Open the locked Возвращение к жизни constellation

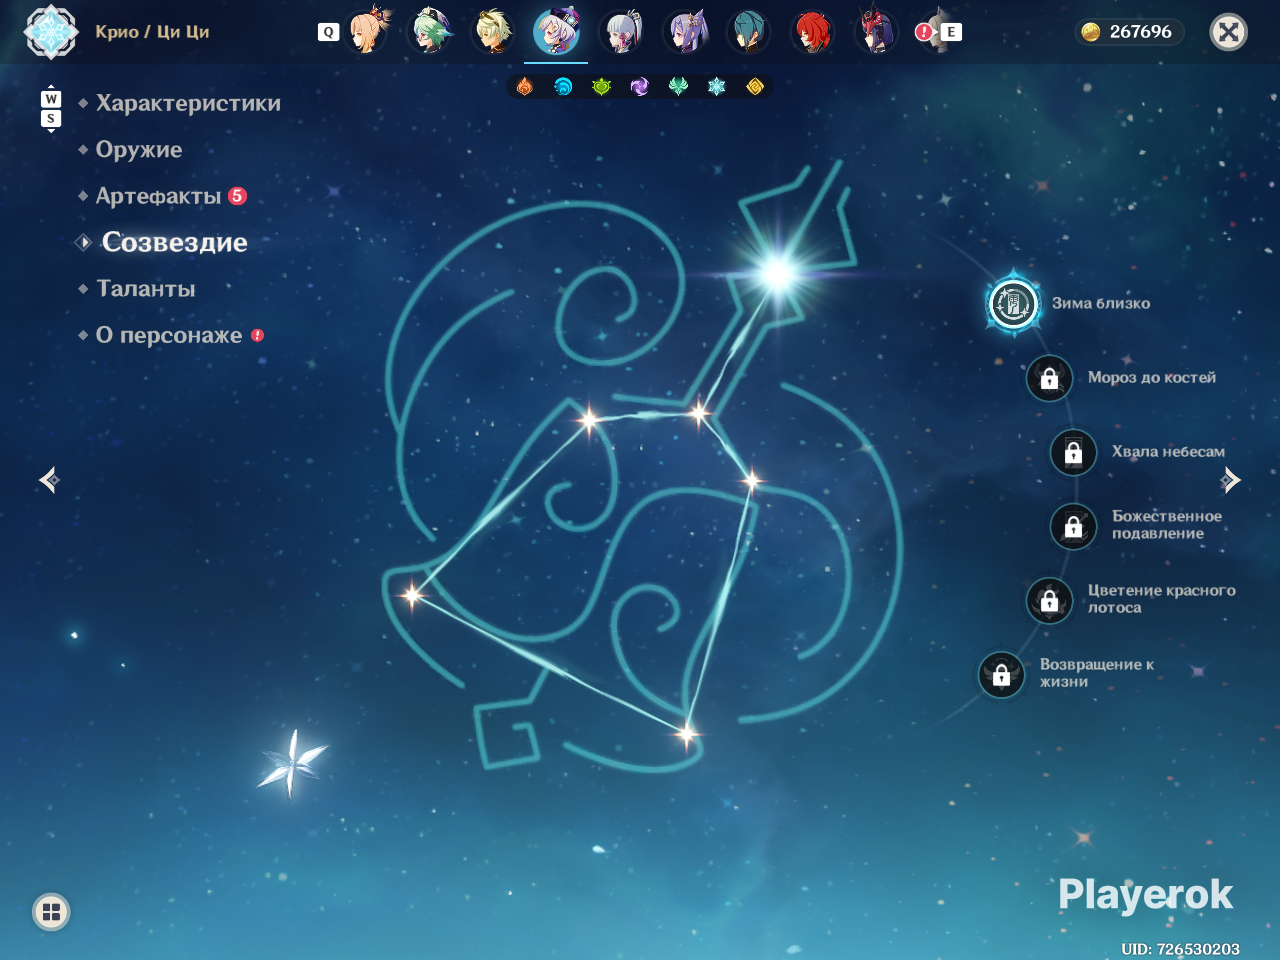point(1001,675)
